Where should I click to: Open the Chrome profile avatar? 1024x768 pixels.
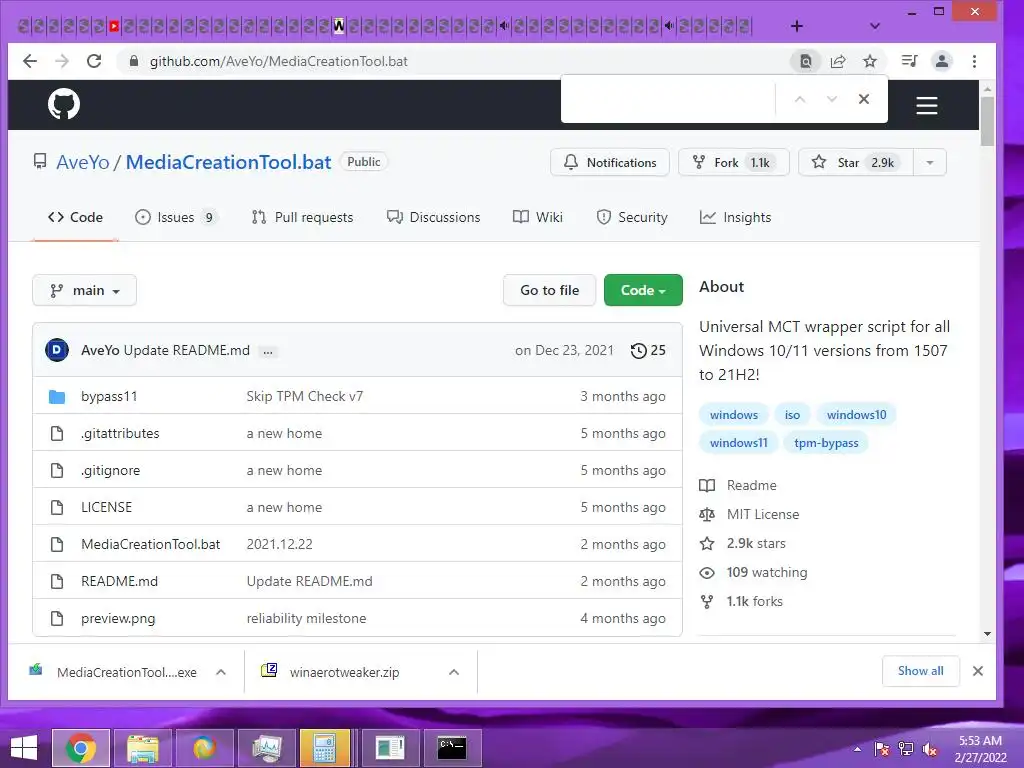click(x=942, y=61)
